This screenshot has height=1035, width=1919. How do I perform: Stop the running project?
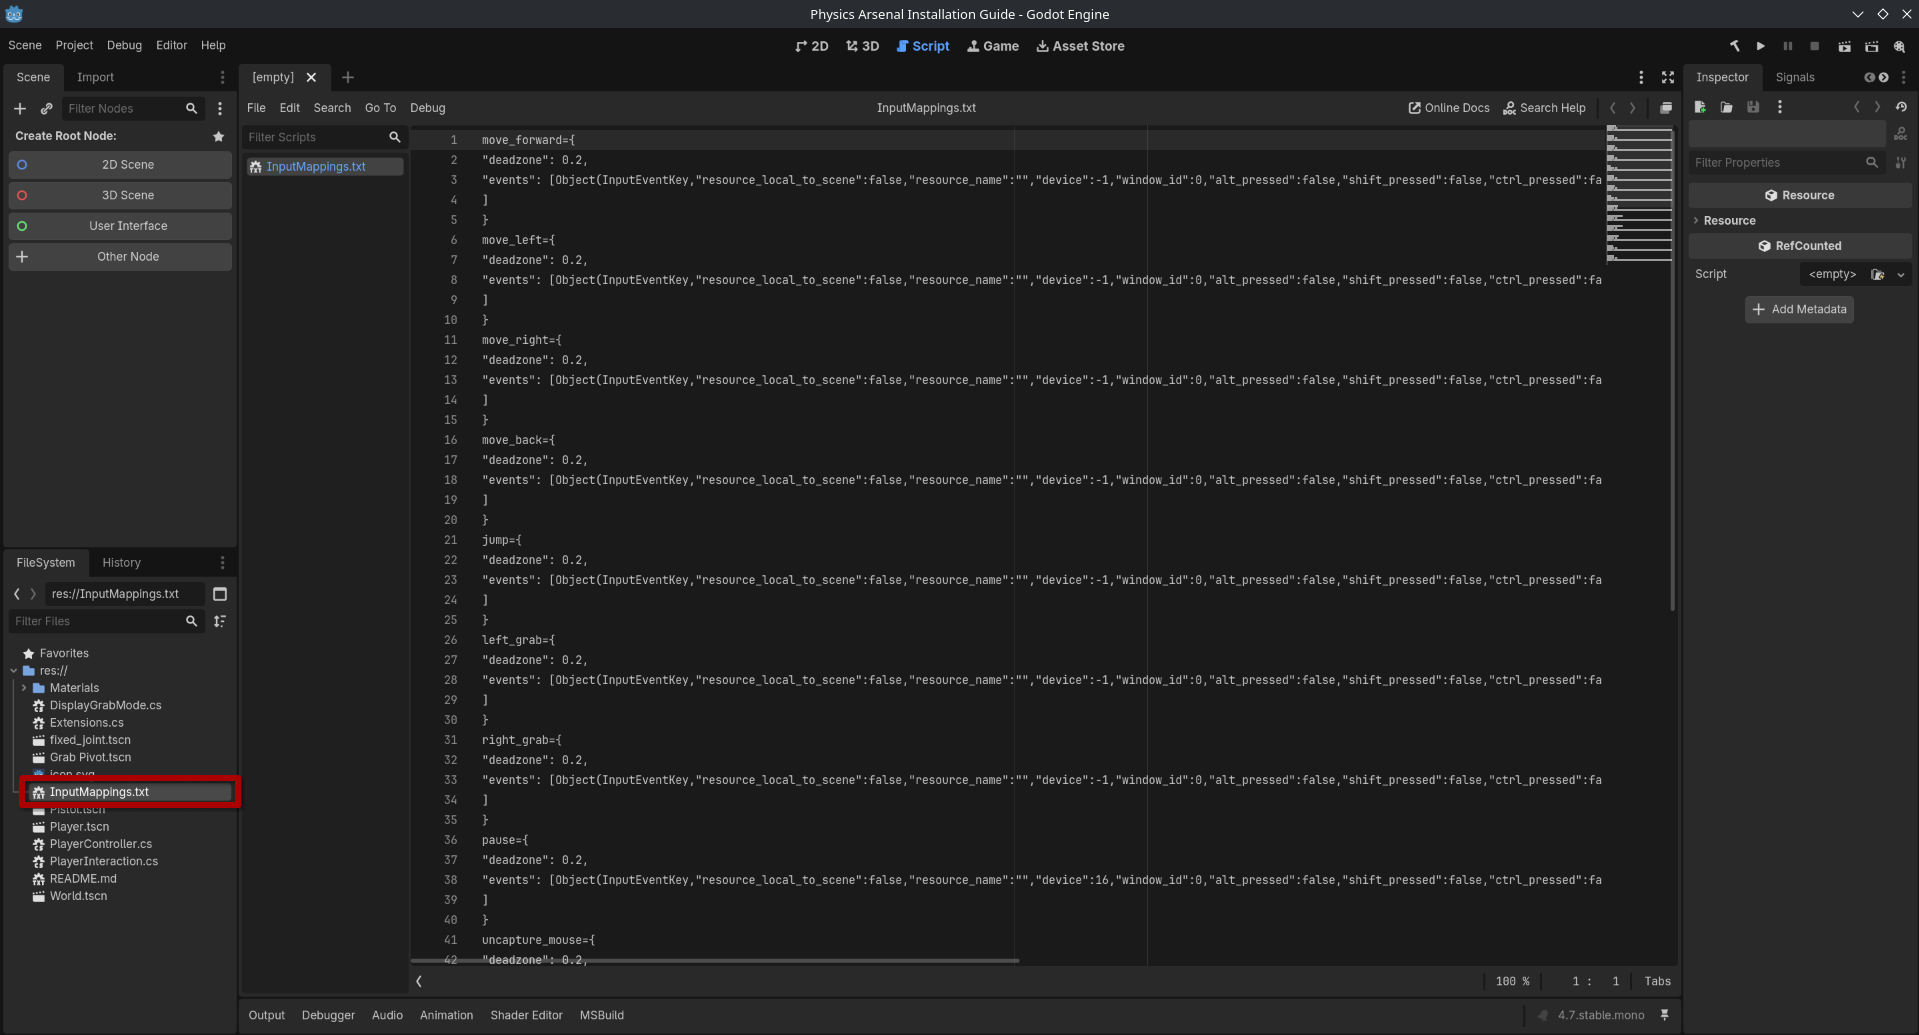coord(1815,46)
